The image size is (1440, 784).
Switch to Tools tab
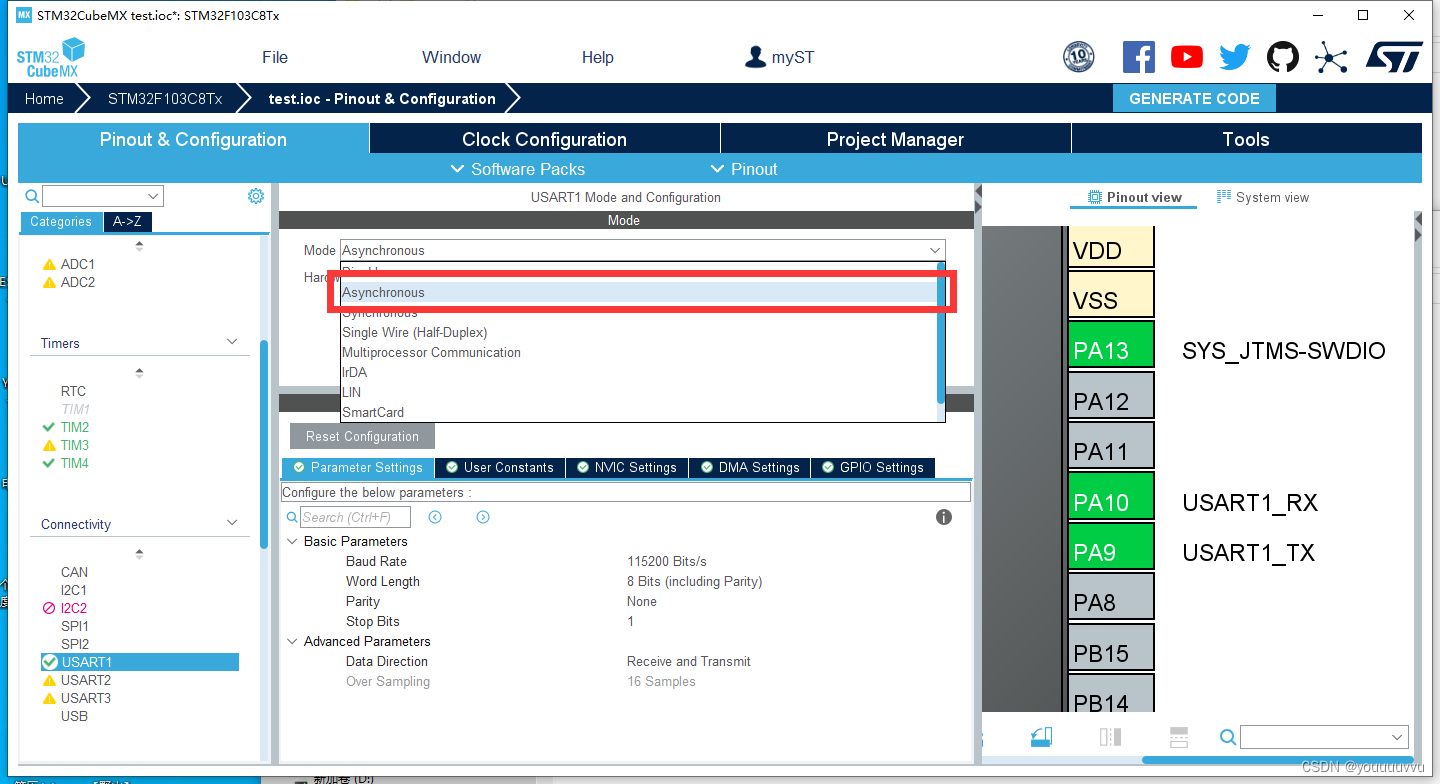coord(1246,139)
